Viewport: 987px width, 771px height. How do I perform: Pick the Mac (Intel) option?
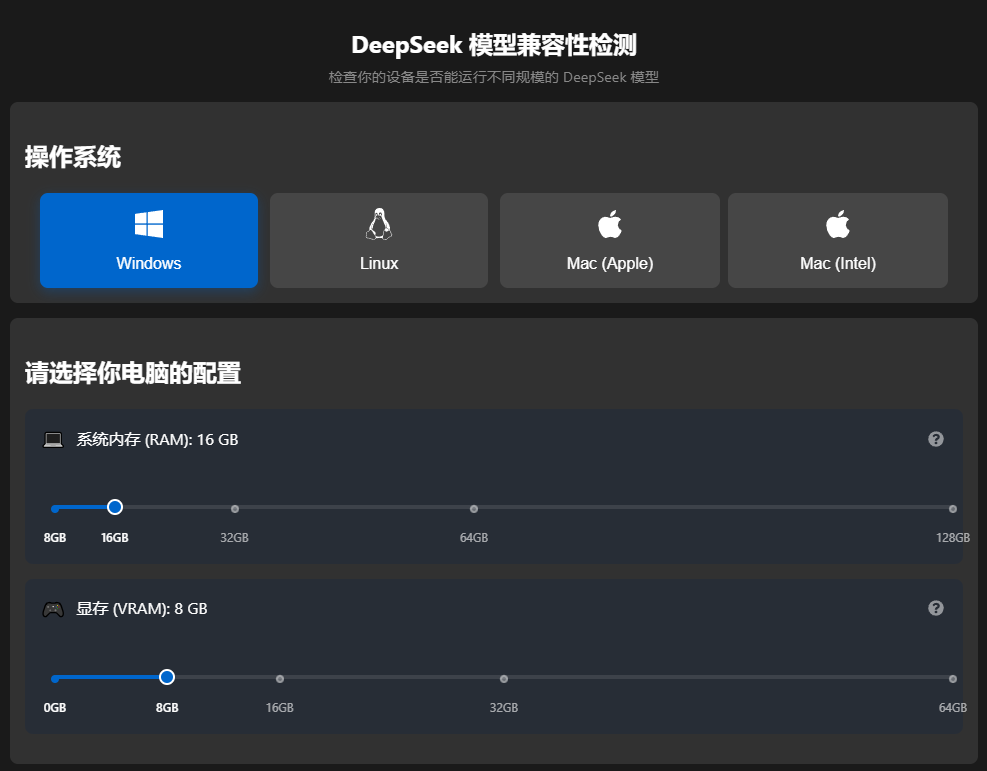point(838,240)
